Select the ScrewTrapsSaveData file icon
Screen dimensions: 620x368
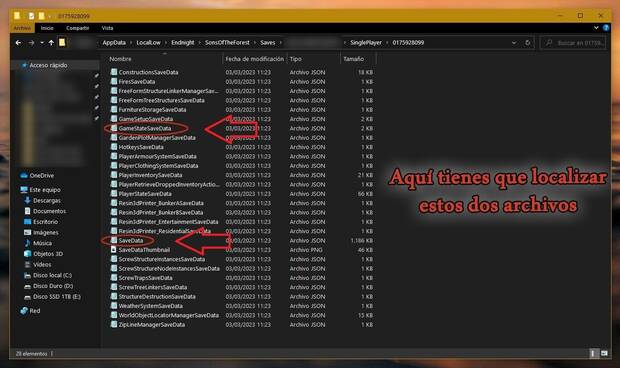114,278
